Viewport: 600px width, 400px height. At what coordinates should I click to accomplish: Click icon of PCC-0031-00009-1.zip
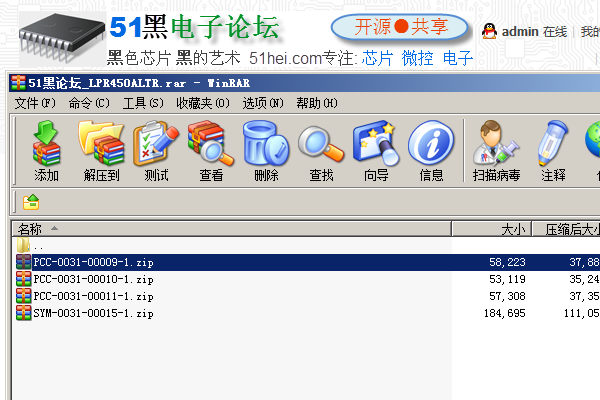pos(23,262)
